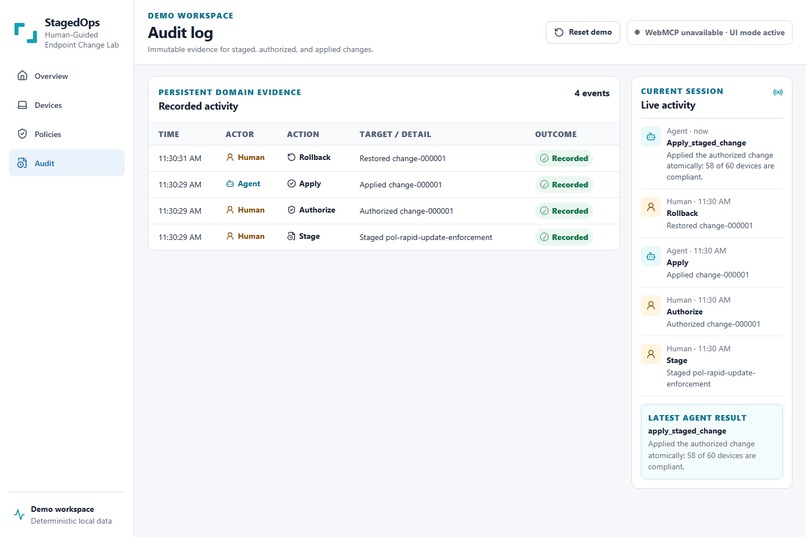Click the TIME column header
Screen dimensions: 806x537
169,134
